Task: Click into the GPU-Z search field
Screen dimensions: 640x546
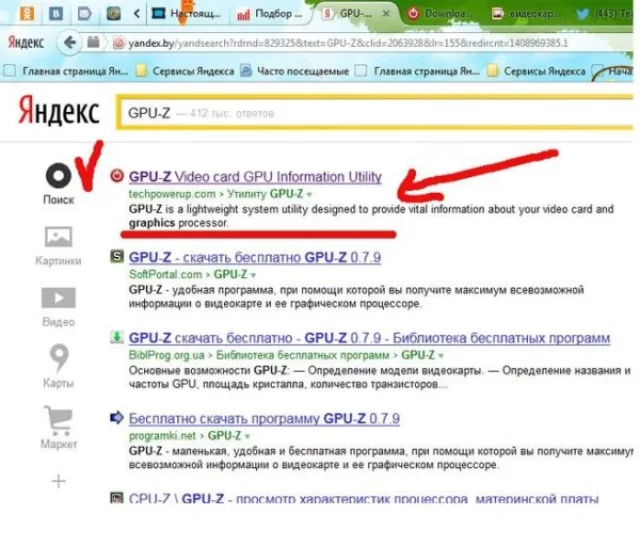Action: click(x=375, y=113)
